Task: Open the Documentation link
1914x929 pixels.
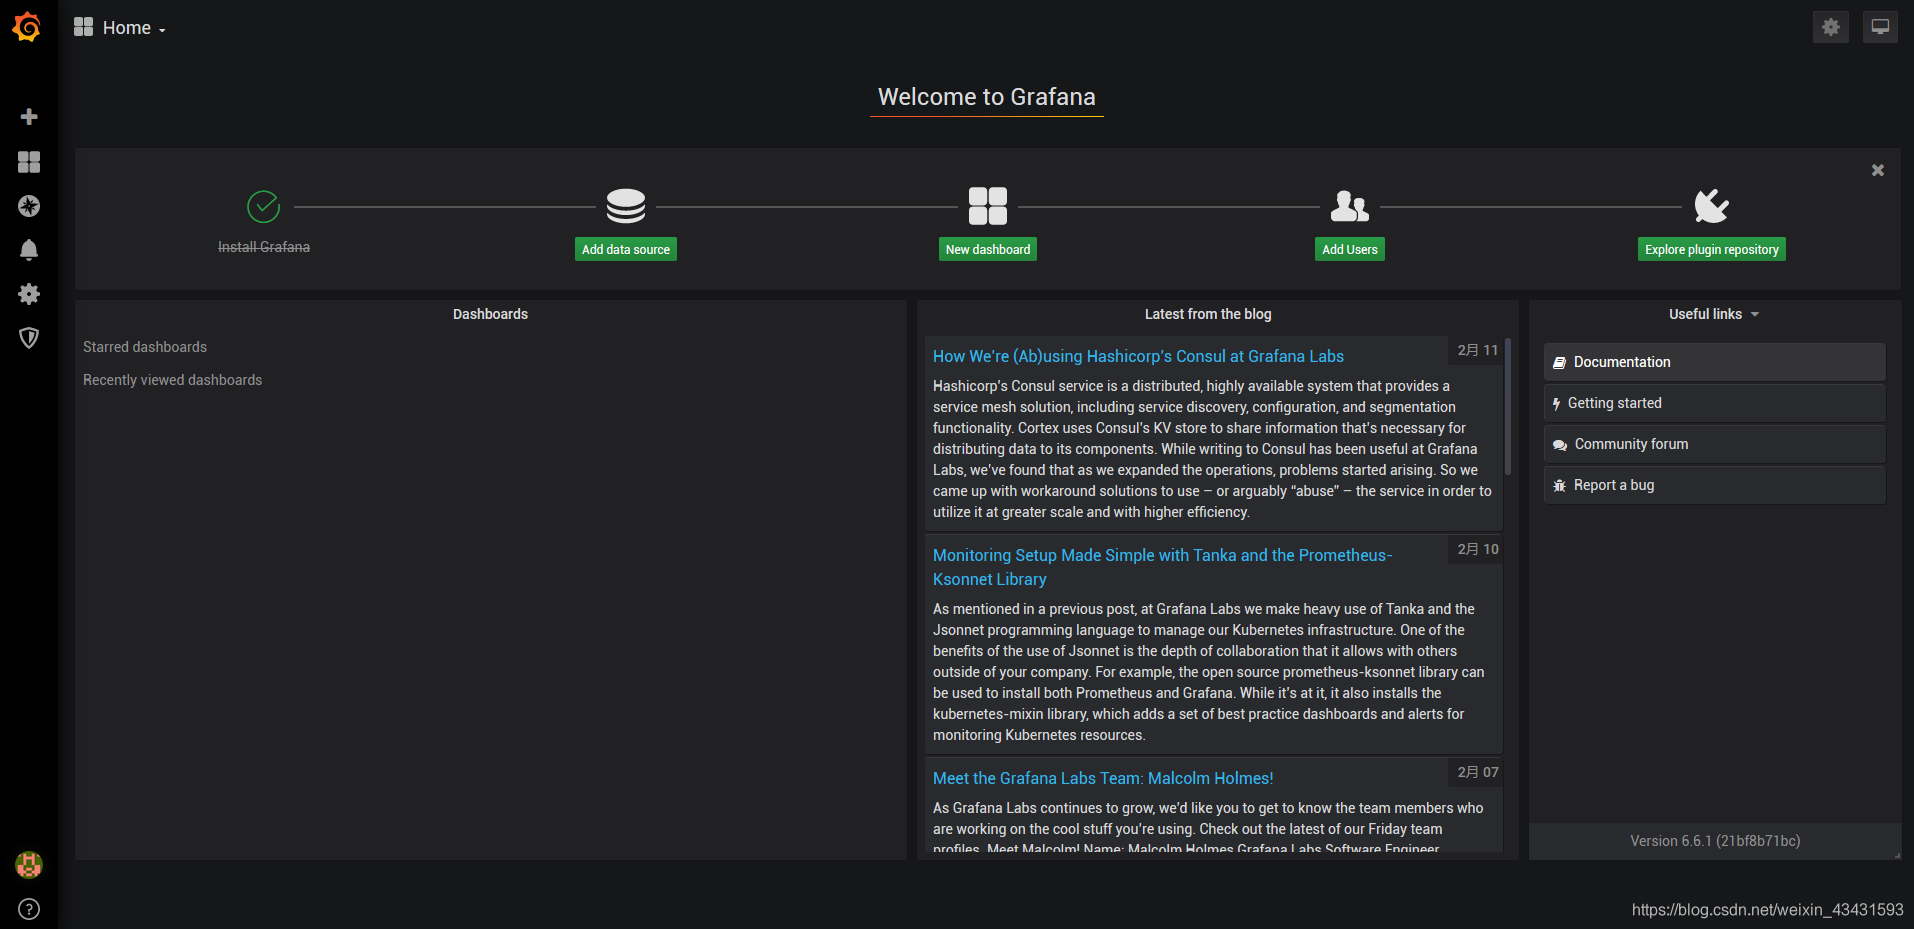Action: pos(1715,362)
